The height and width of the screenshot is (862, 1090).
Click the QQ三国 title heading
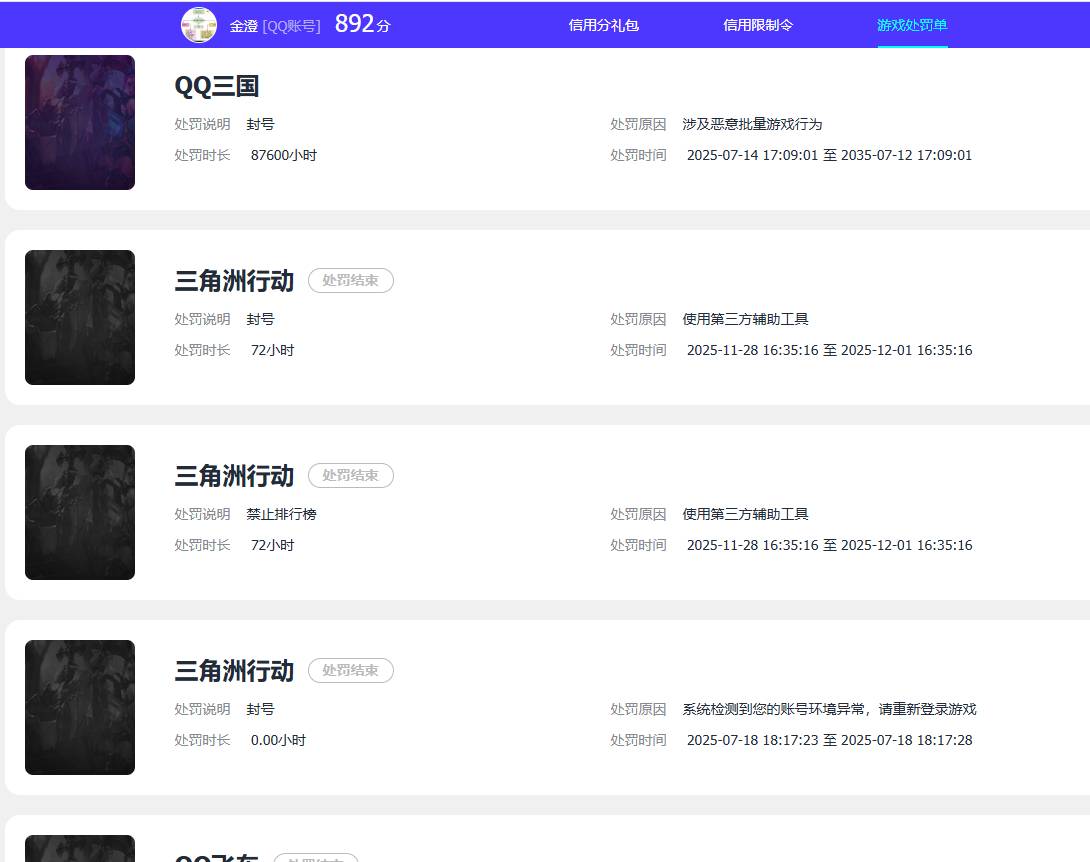(216, 87)
